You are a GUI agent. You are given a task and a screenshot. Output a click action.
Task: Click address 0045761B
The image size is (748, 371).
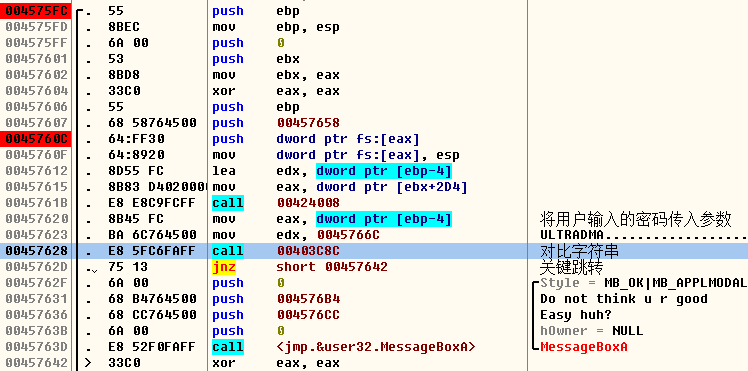click(36, 203)
